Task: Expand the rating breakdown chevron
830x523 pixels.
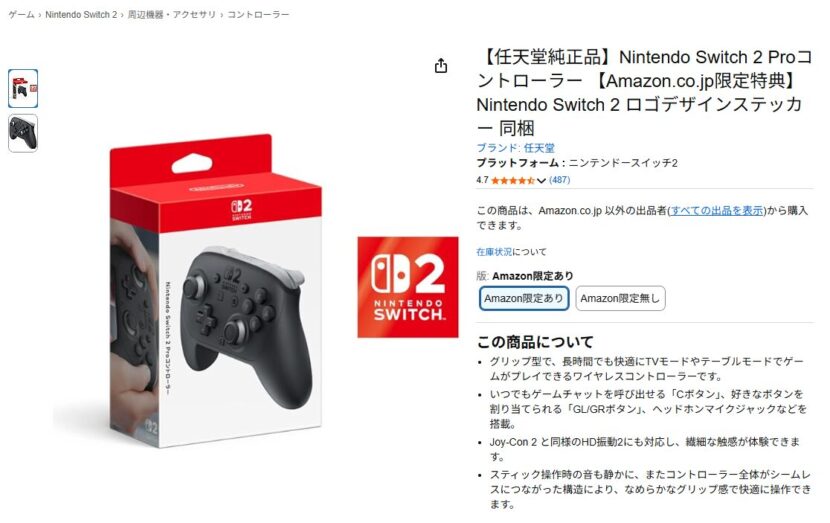Action: (x=541, y=181)
